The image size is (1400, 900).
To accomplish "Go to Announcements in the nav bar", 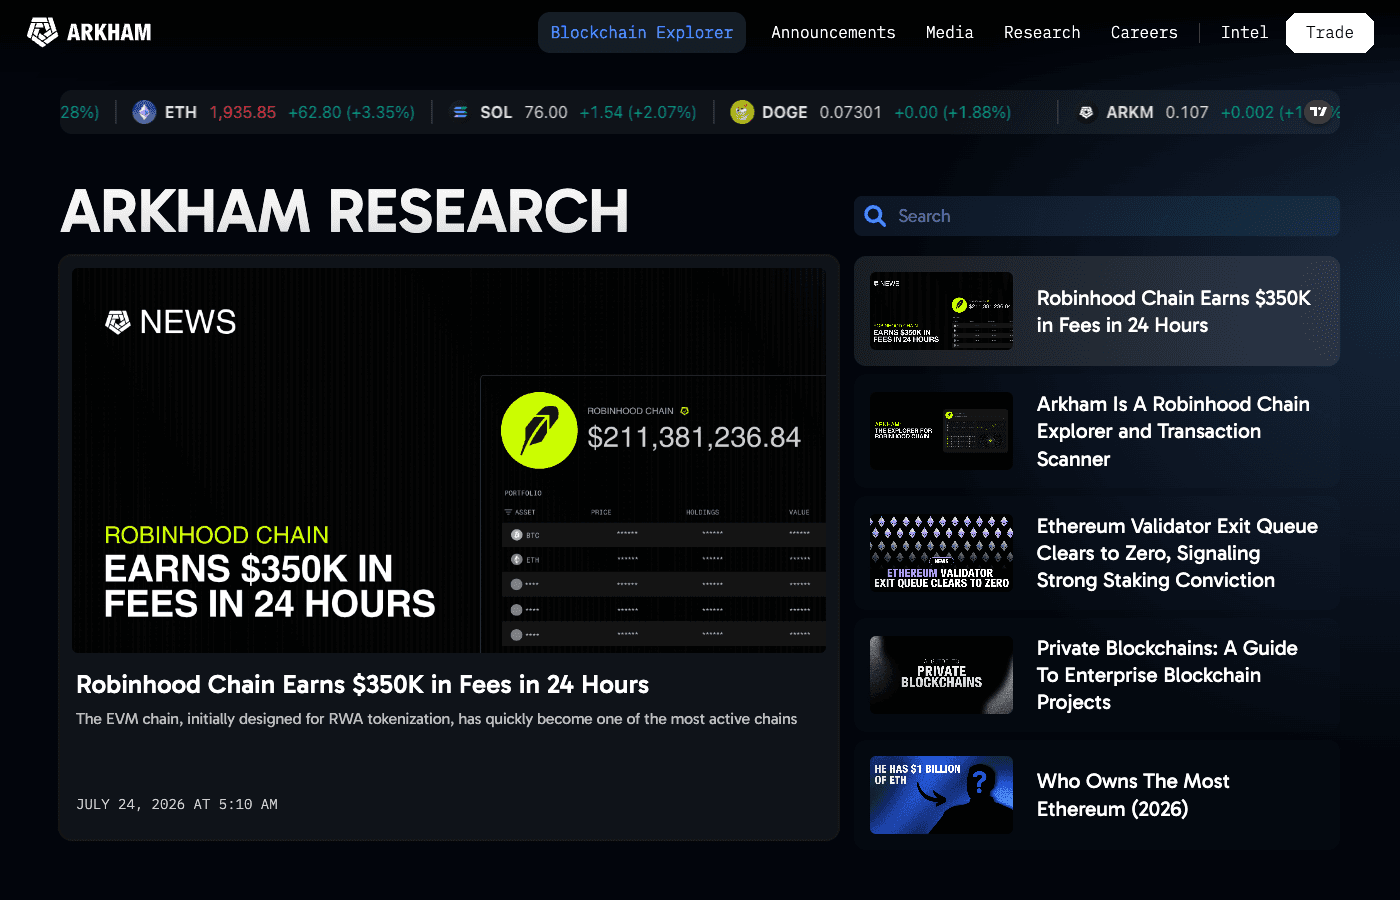I will coord(833,32).
